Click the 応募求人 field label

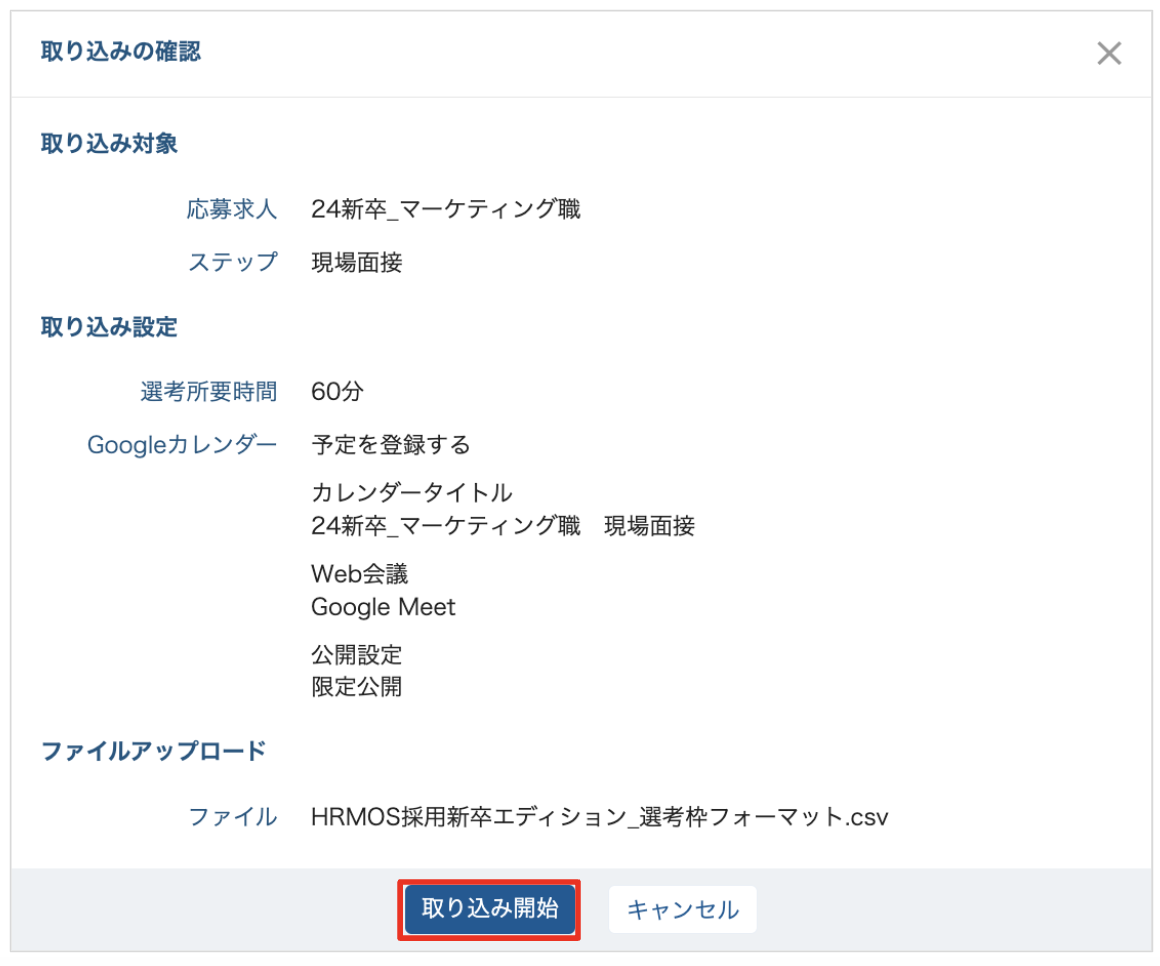(x=231, y=210)
